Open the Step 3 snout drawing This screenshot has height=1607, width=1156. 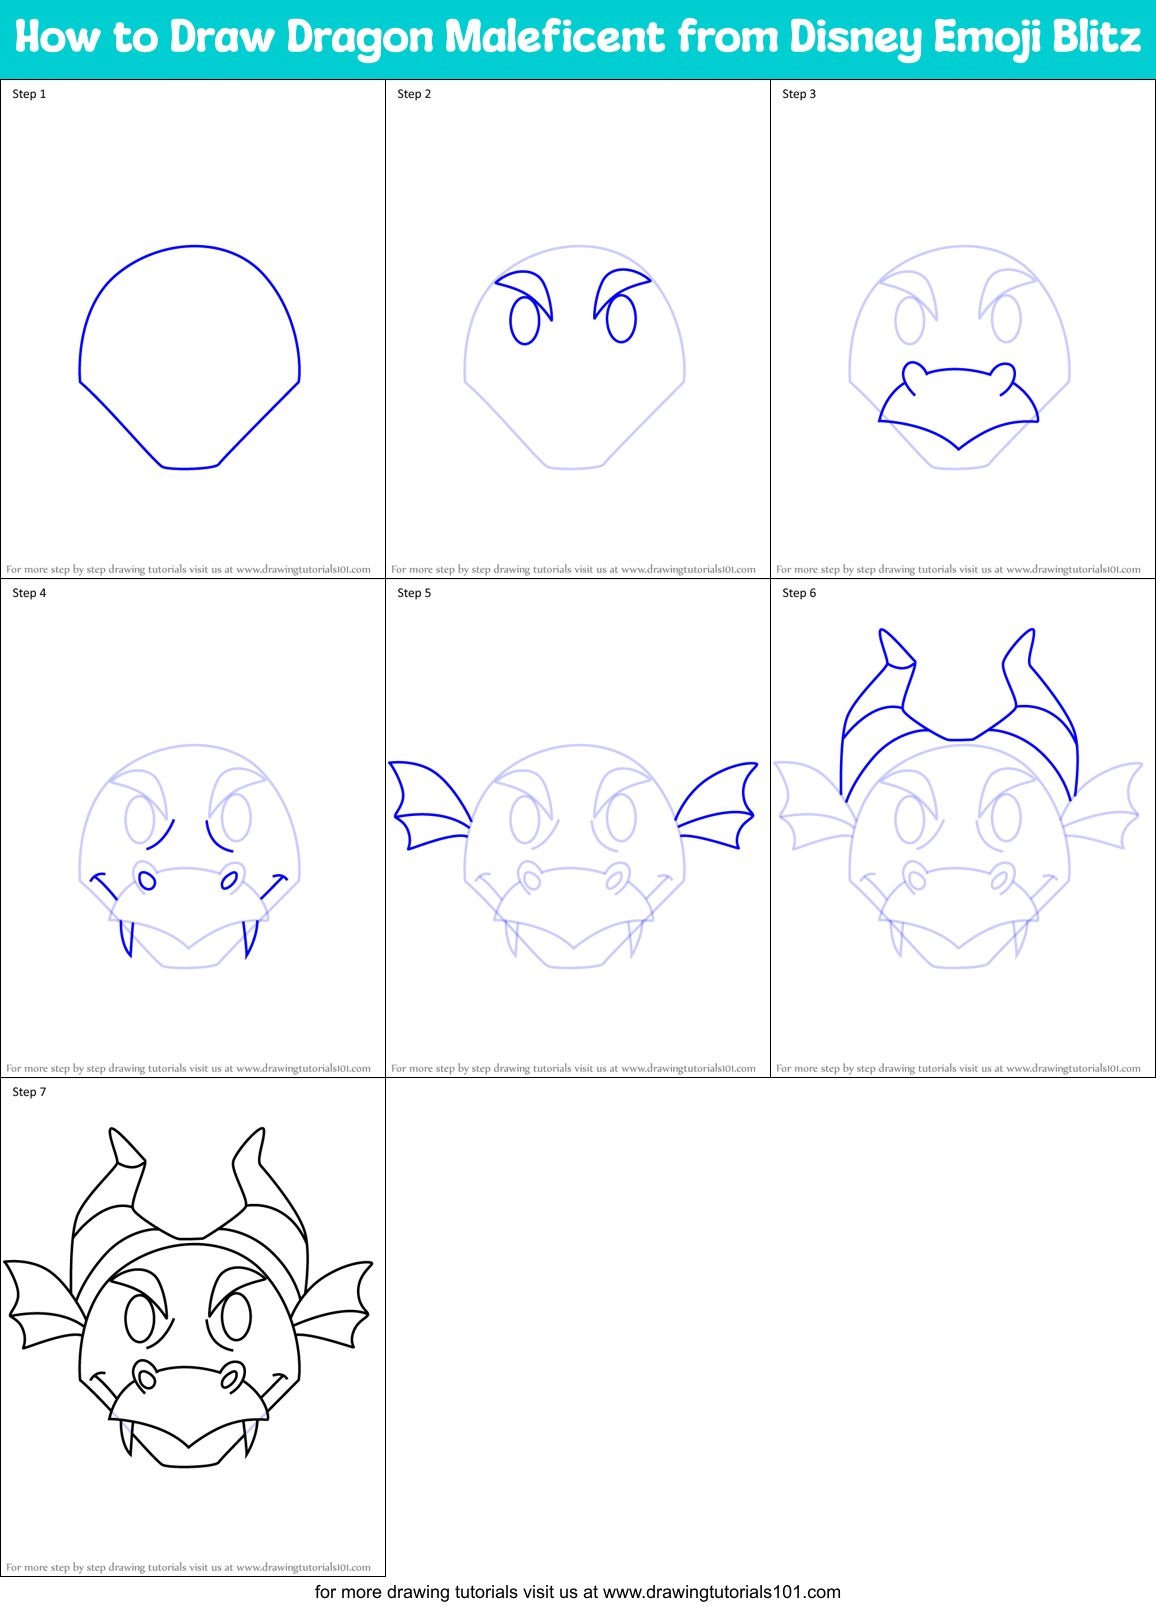click(x=960, y=357)
